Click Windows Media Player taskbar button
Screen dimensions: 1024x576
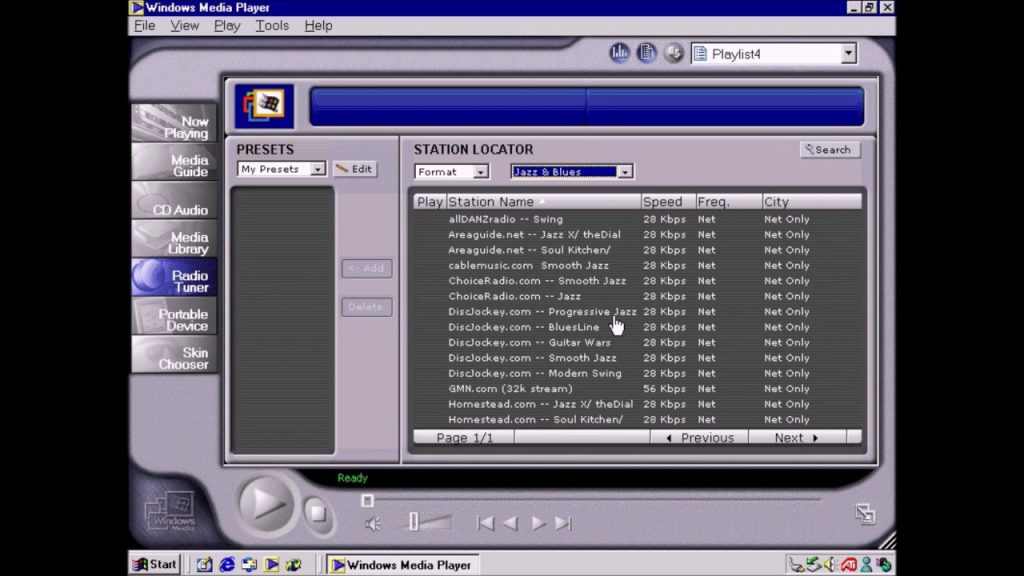click(402, 565)
